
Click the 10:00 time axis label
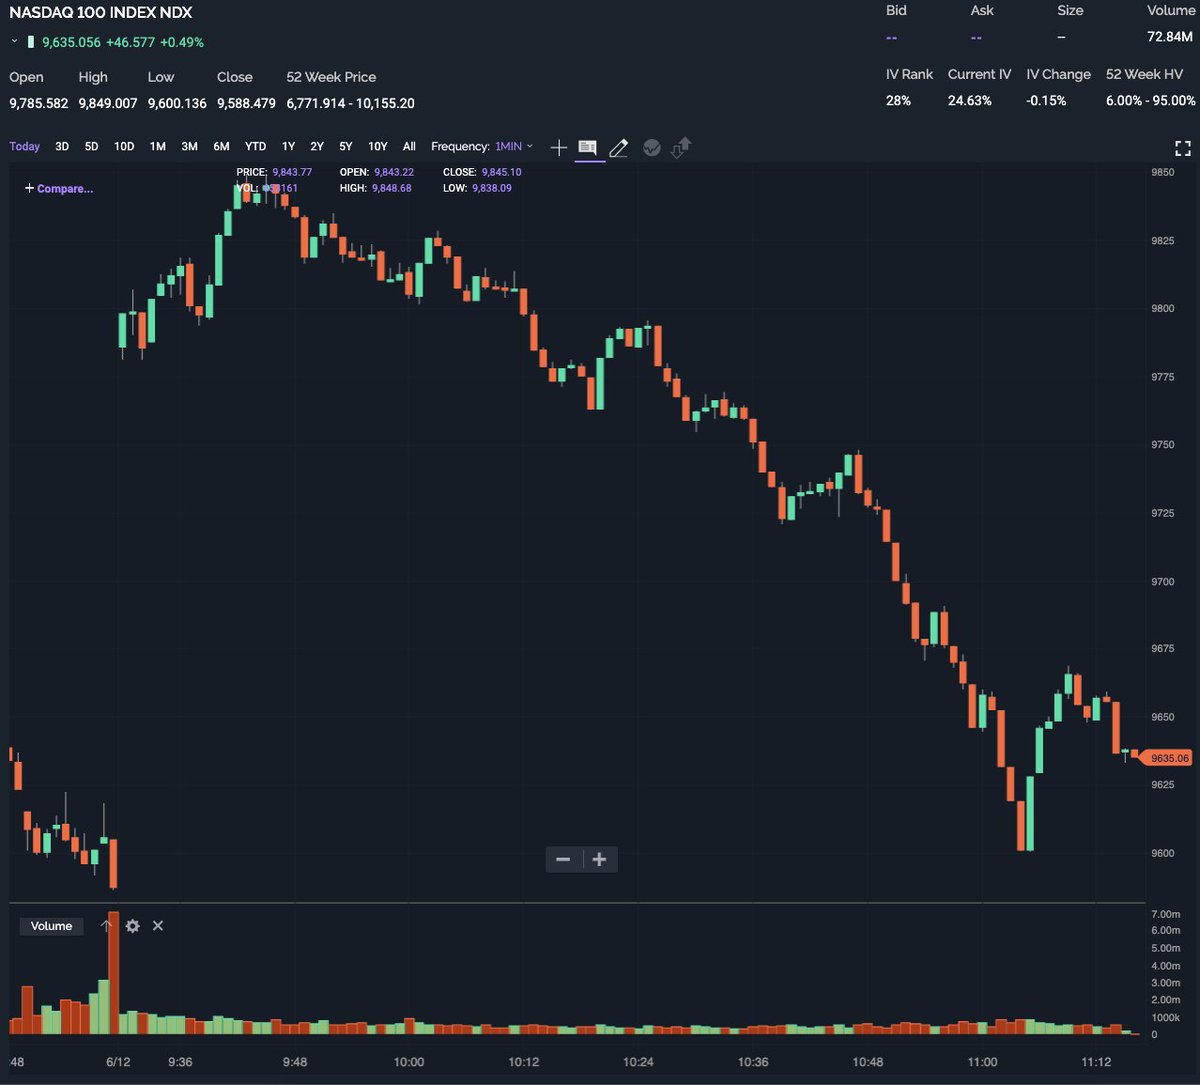click(x=409, y=1062)
